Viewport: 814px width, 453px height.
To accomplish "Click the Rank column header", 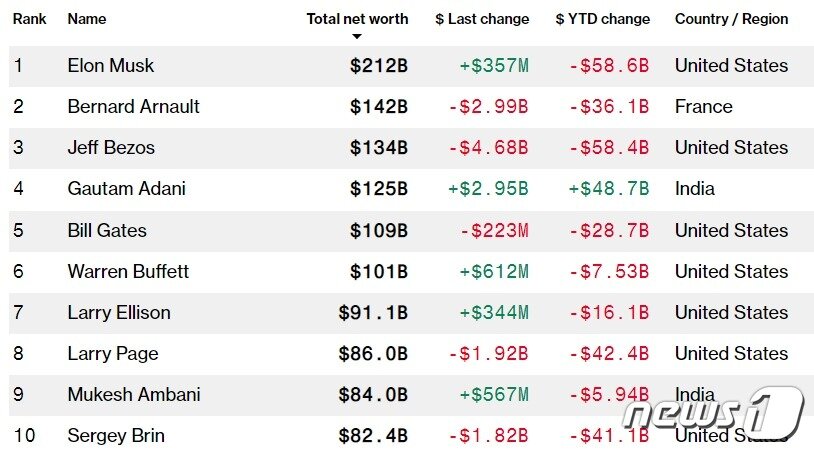I will 29,19.
